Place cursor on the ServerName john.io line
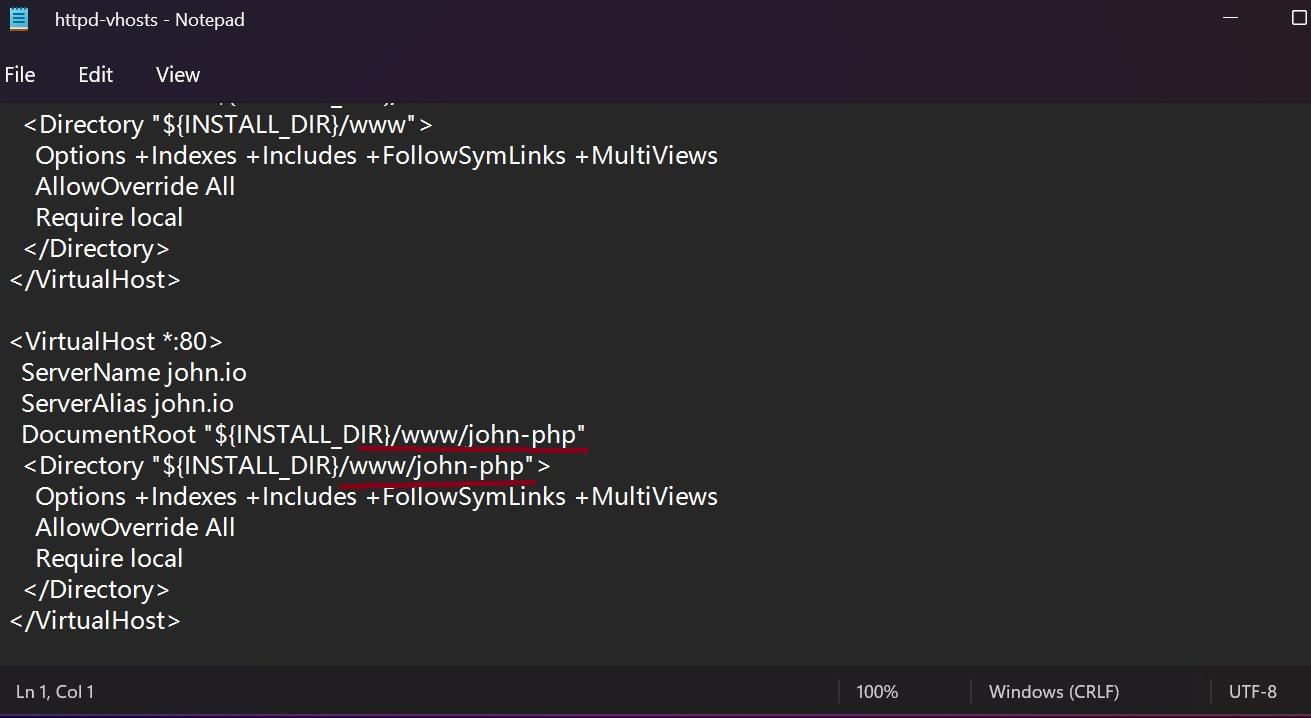Viewport: 1311px width, 718px height. [134, 372]
